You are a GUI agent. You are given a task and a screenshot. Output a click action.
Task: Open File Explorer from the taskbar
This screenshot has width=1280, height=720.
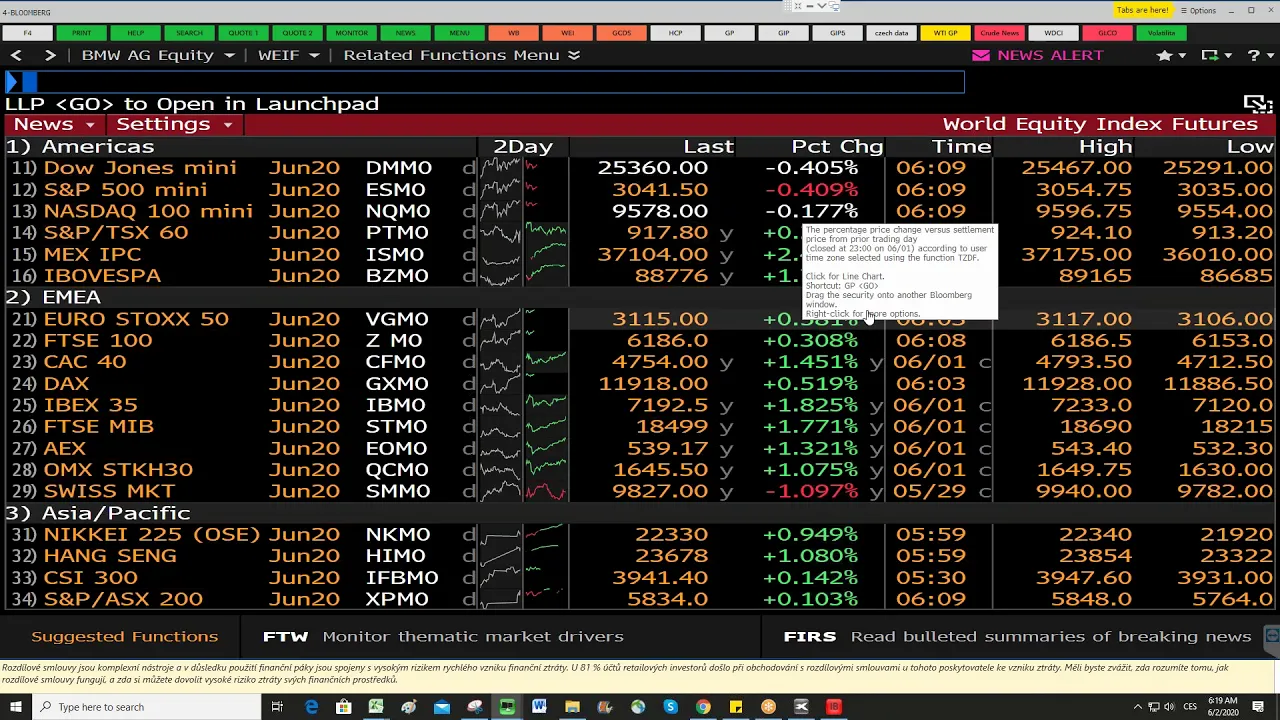click(x=572, y=707)
